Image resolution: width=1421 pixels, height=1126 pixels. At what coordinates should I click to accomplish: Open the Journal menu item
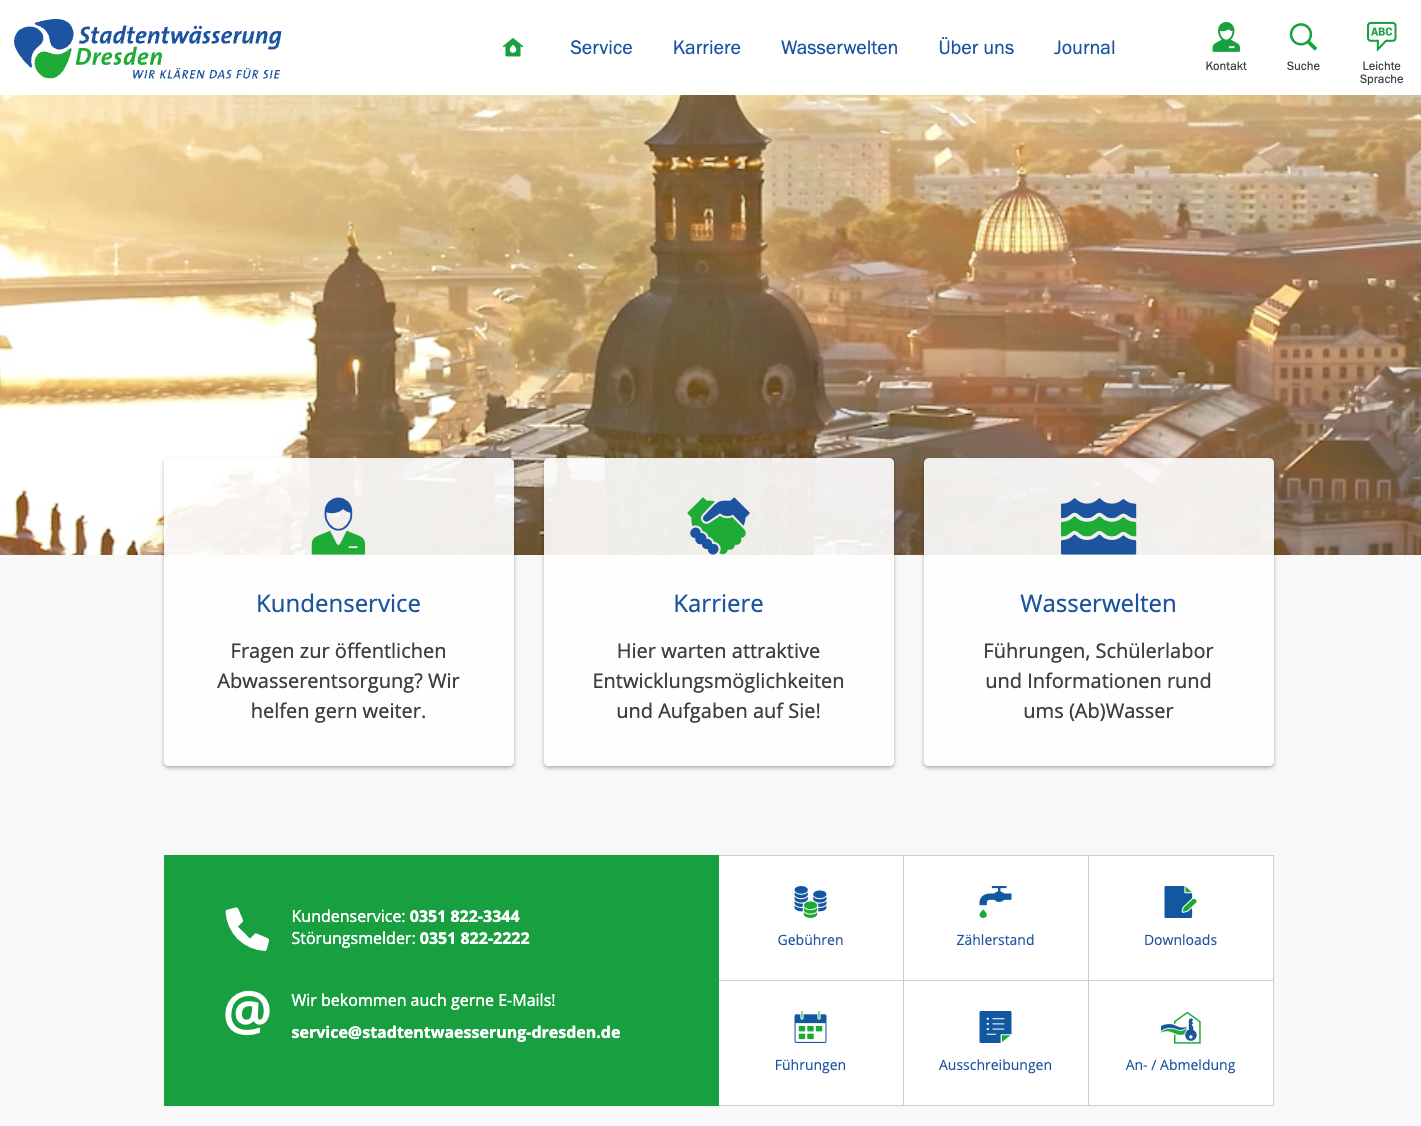tap(1084, 47)
